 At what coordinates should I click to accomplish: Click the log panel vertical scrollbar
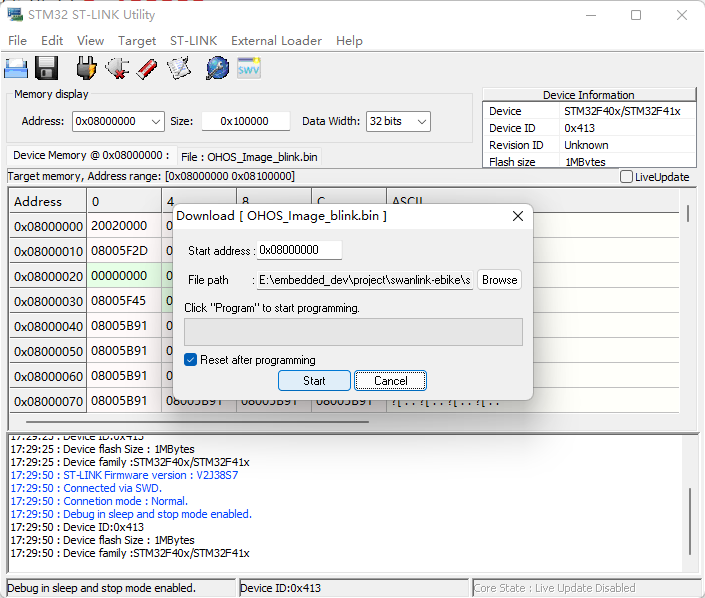690,522
